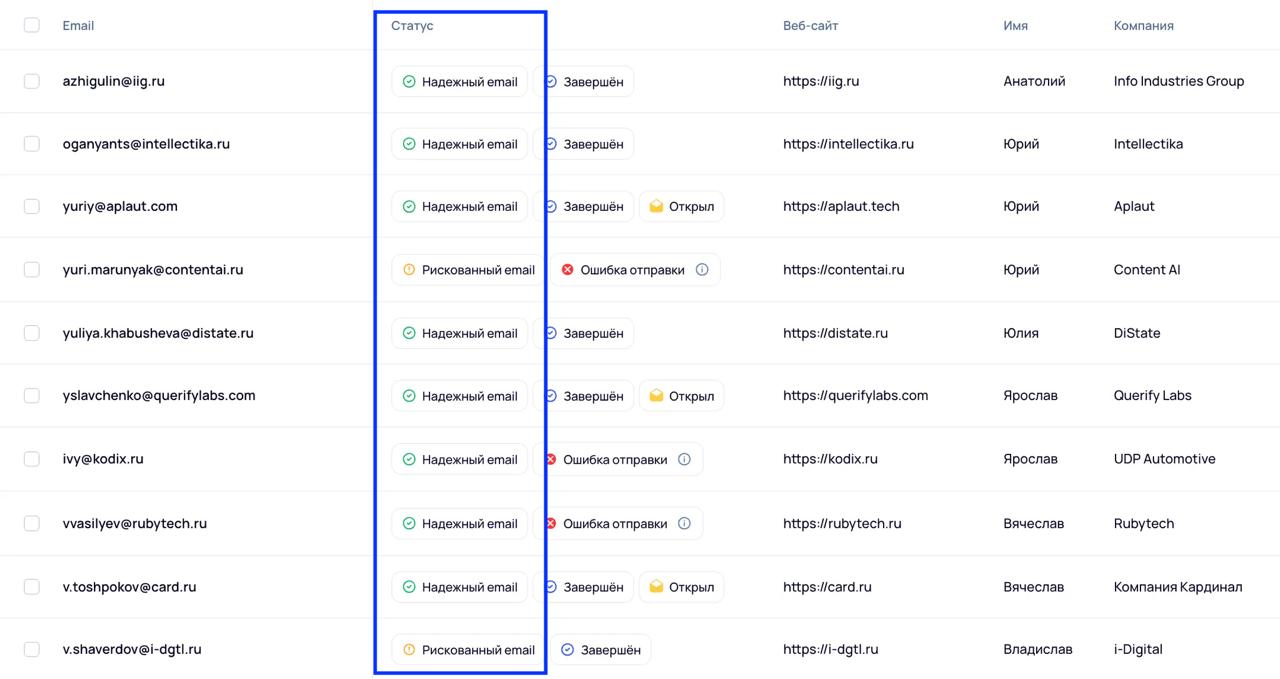Click green check icon for azhigulin@iig.ru
Screen dimensions: 1280x679
click(x=409, y=82)
